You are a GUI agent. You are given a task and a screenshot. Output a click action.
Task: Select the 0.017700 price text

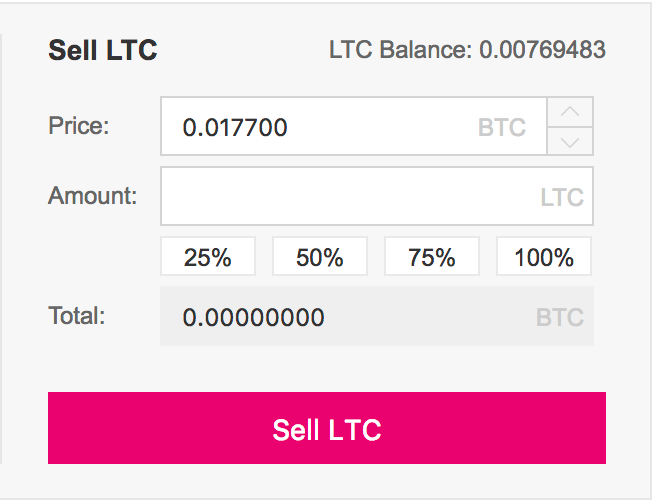[x=235, y=127]
